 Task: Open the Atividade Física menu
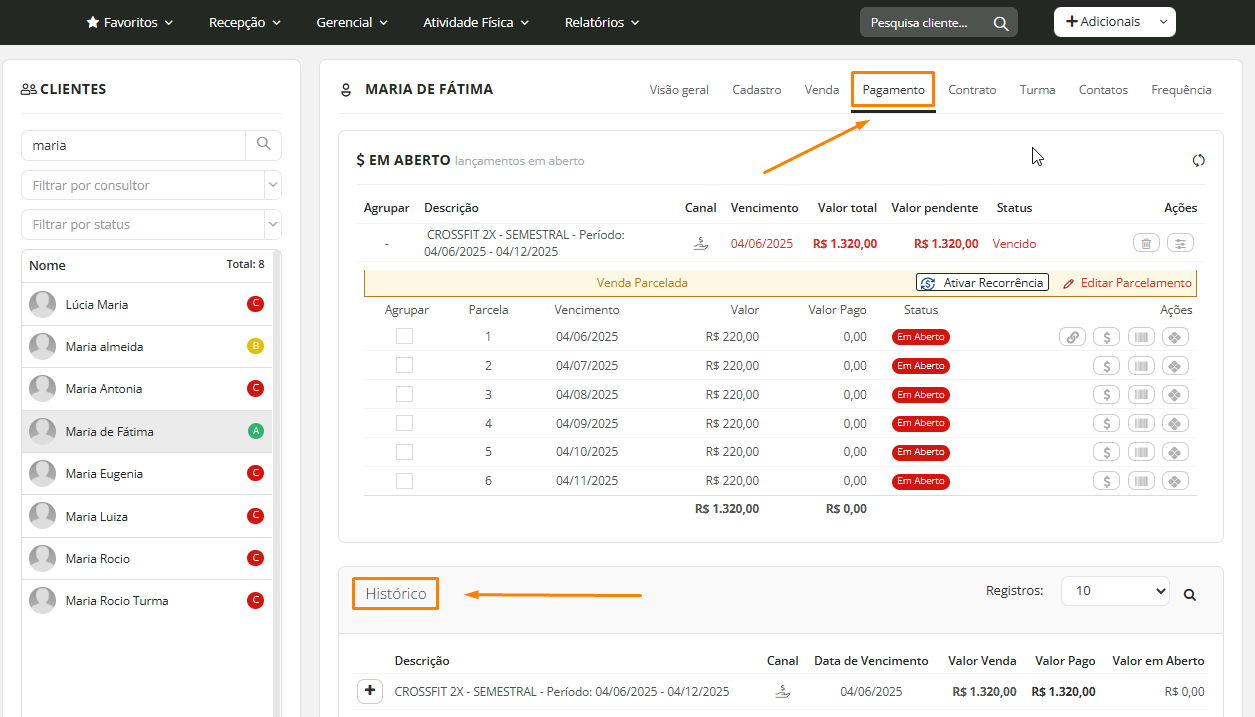click(x=476, y=22)
